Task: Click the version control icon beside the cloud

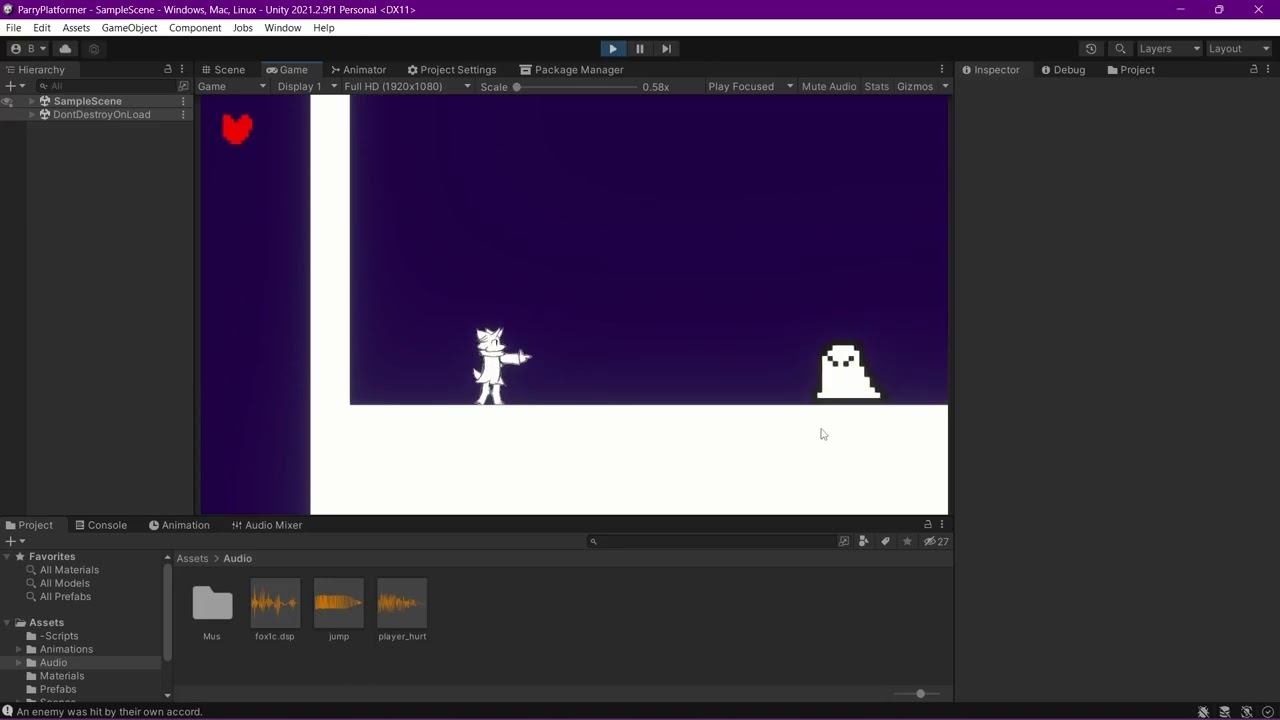Action: 94,48
